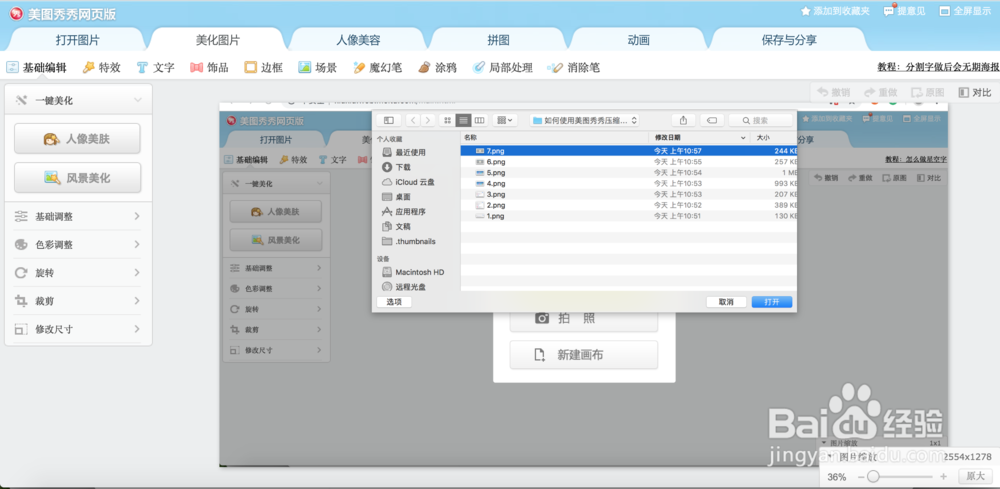
Task: Select icon view in the pictured file dialog
Action: tap(447, 120)
